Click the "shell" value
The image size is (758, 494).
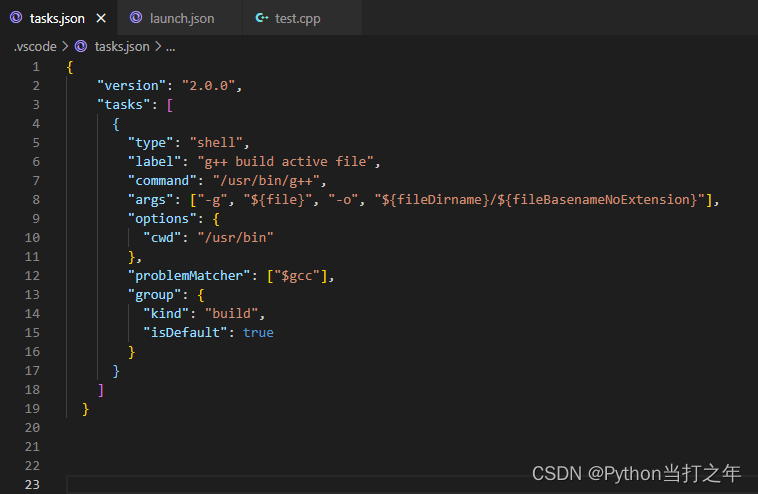[x=216, y=143]
